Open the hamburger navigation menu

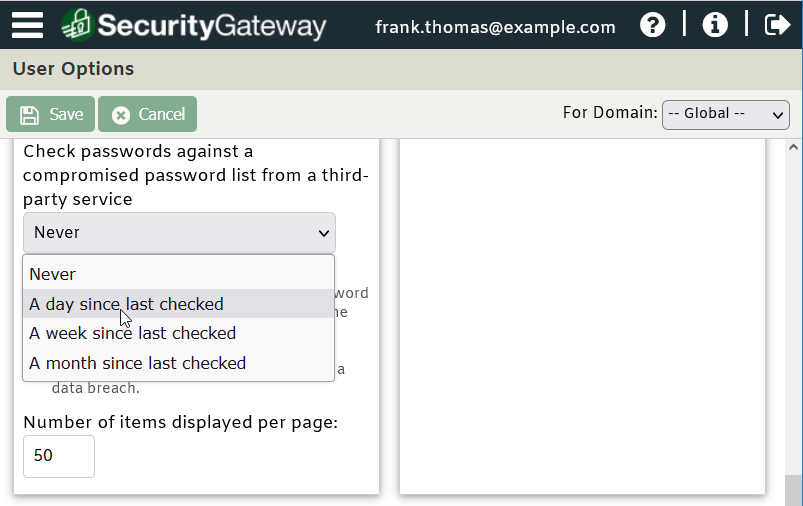coord(27,25)
